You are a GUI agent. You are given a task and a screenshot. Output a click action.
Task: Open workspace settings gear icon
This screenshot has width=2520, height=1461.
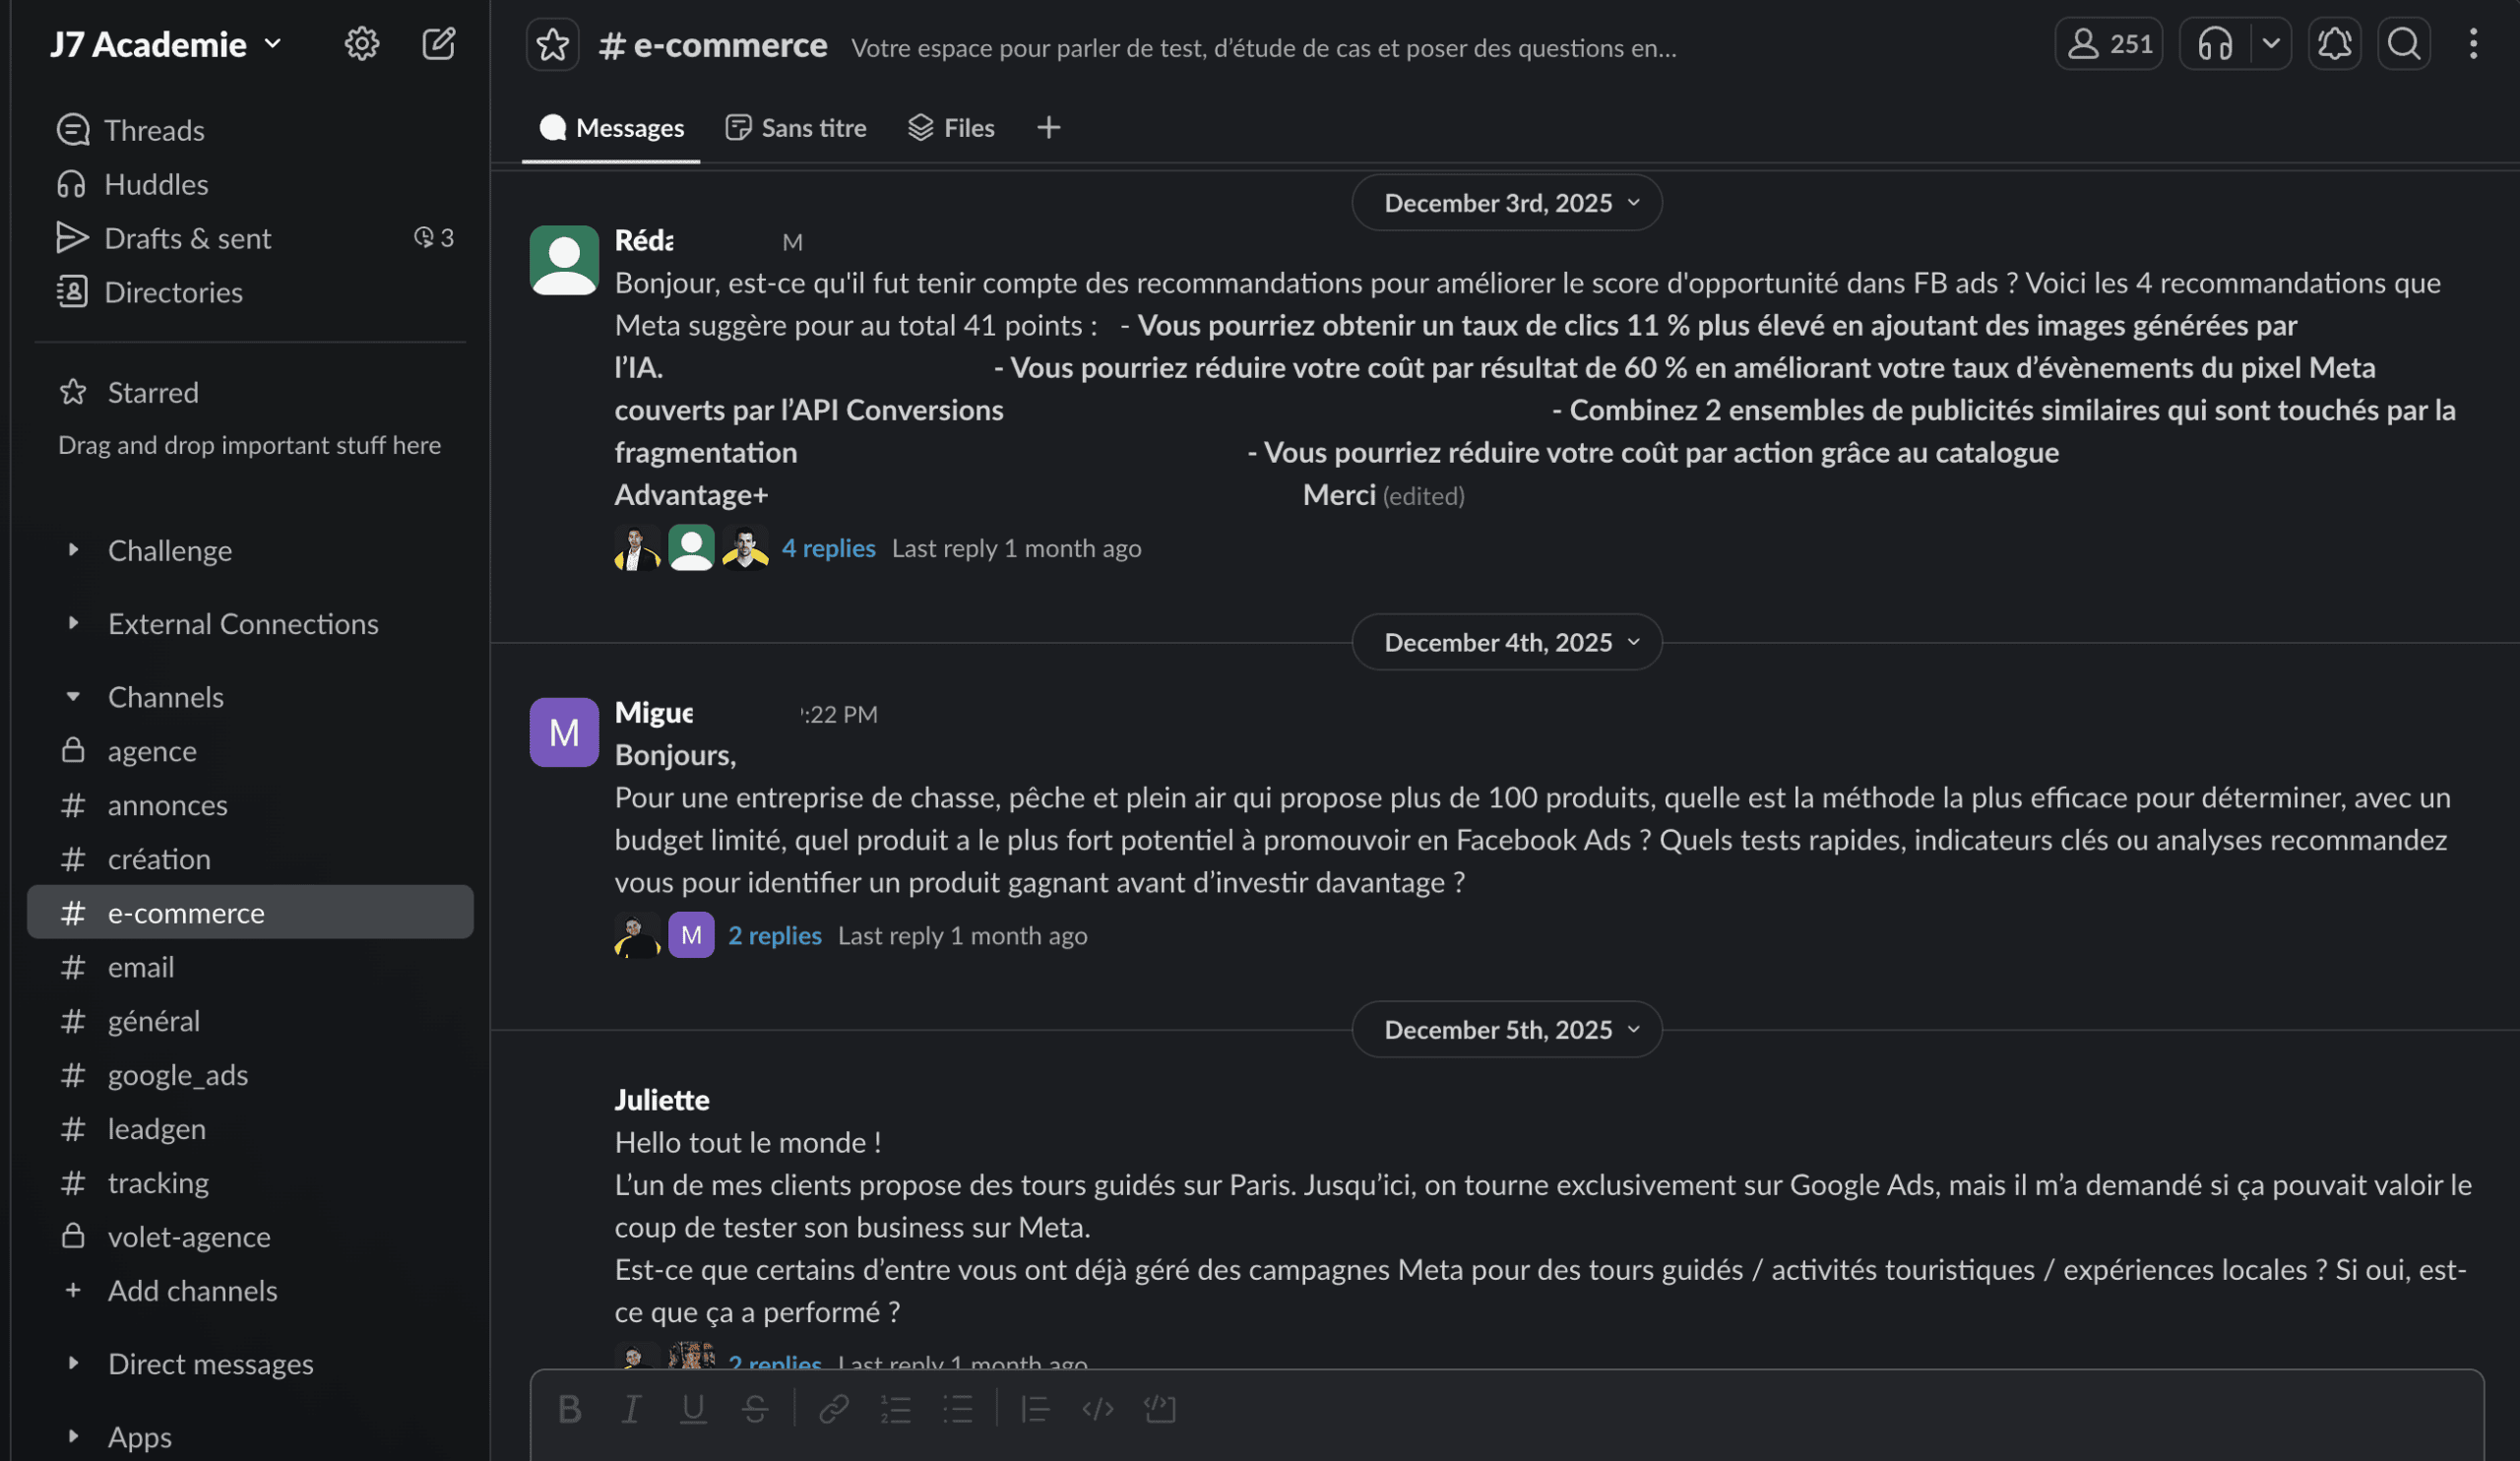coord(362,44)
